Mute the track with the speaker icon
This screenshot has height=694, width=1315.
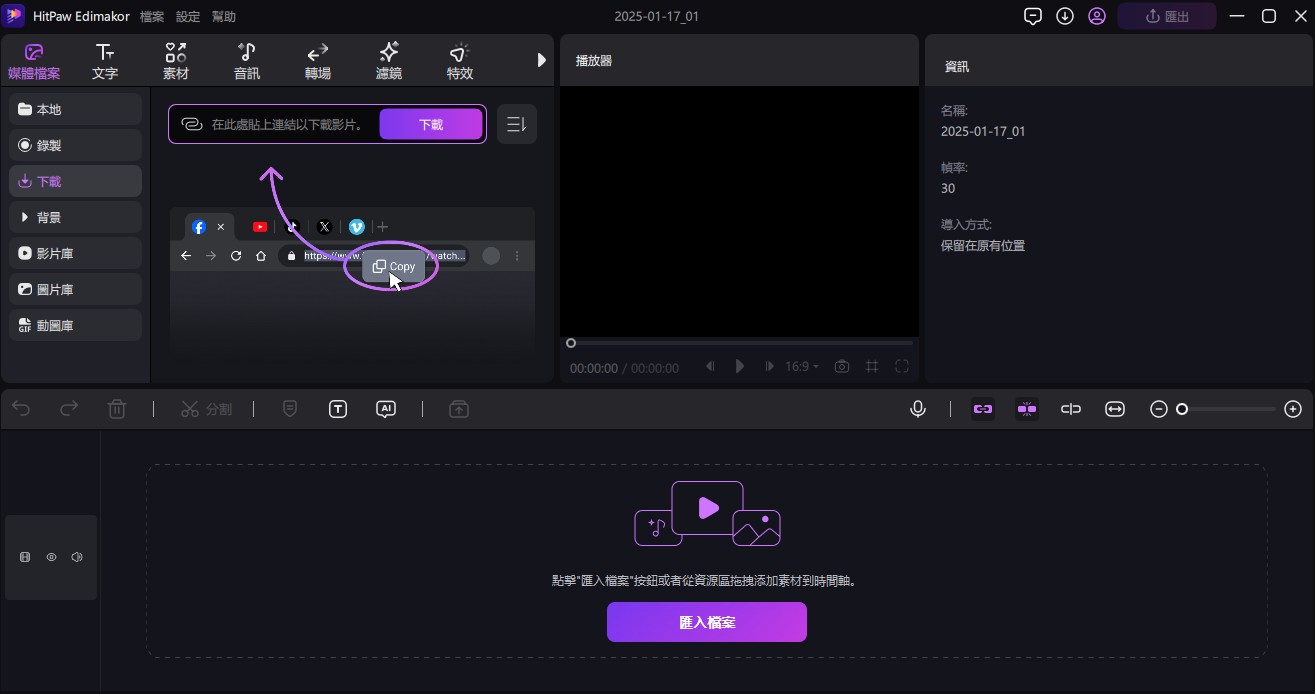coord(77,557)
